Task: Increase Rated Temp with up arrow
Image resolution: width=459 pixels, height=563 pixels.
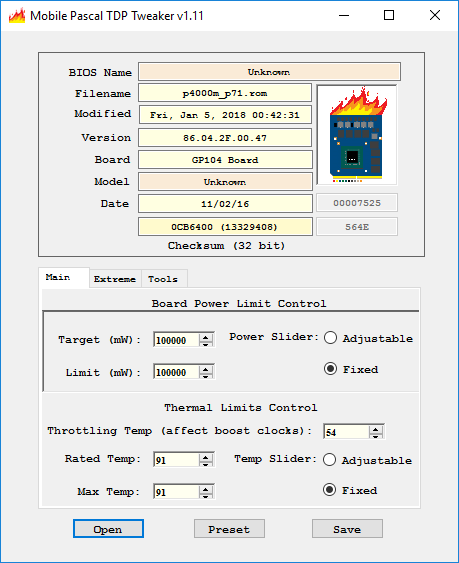Action: (x=206, y=457)
